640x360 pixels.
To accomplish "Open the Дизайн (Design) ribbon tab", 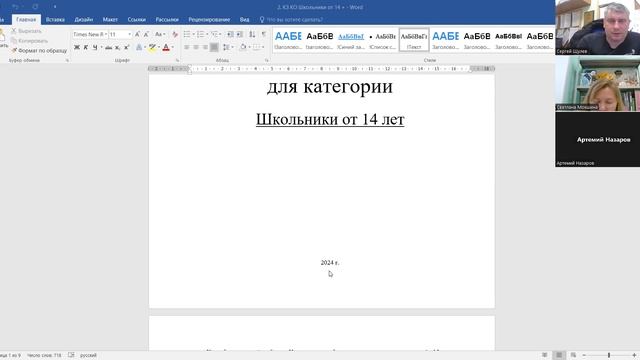I will pyautogui.click(x=84, y=20).
